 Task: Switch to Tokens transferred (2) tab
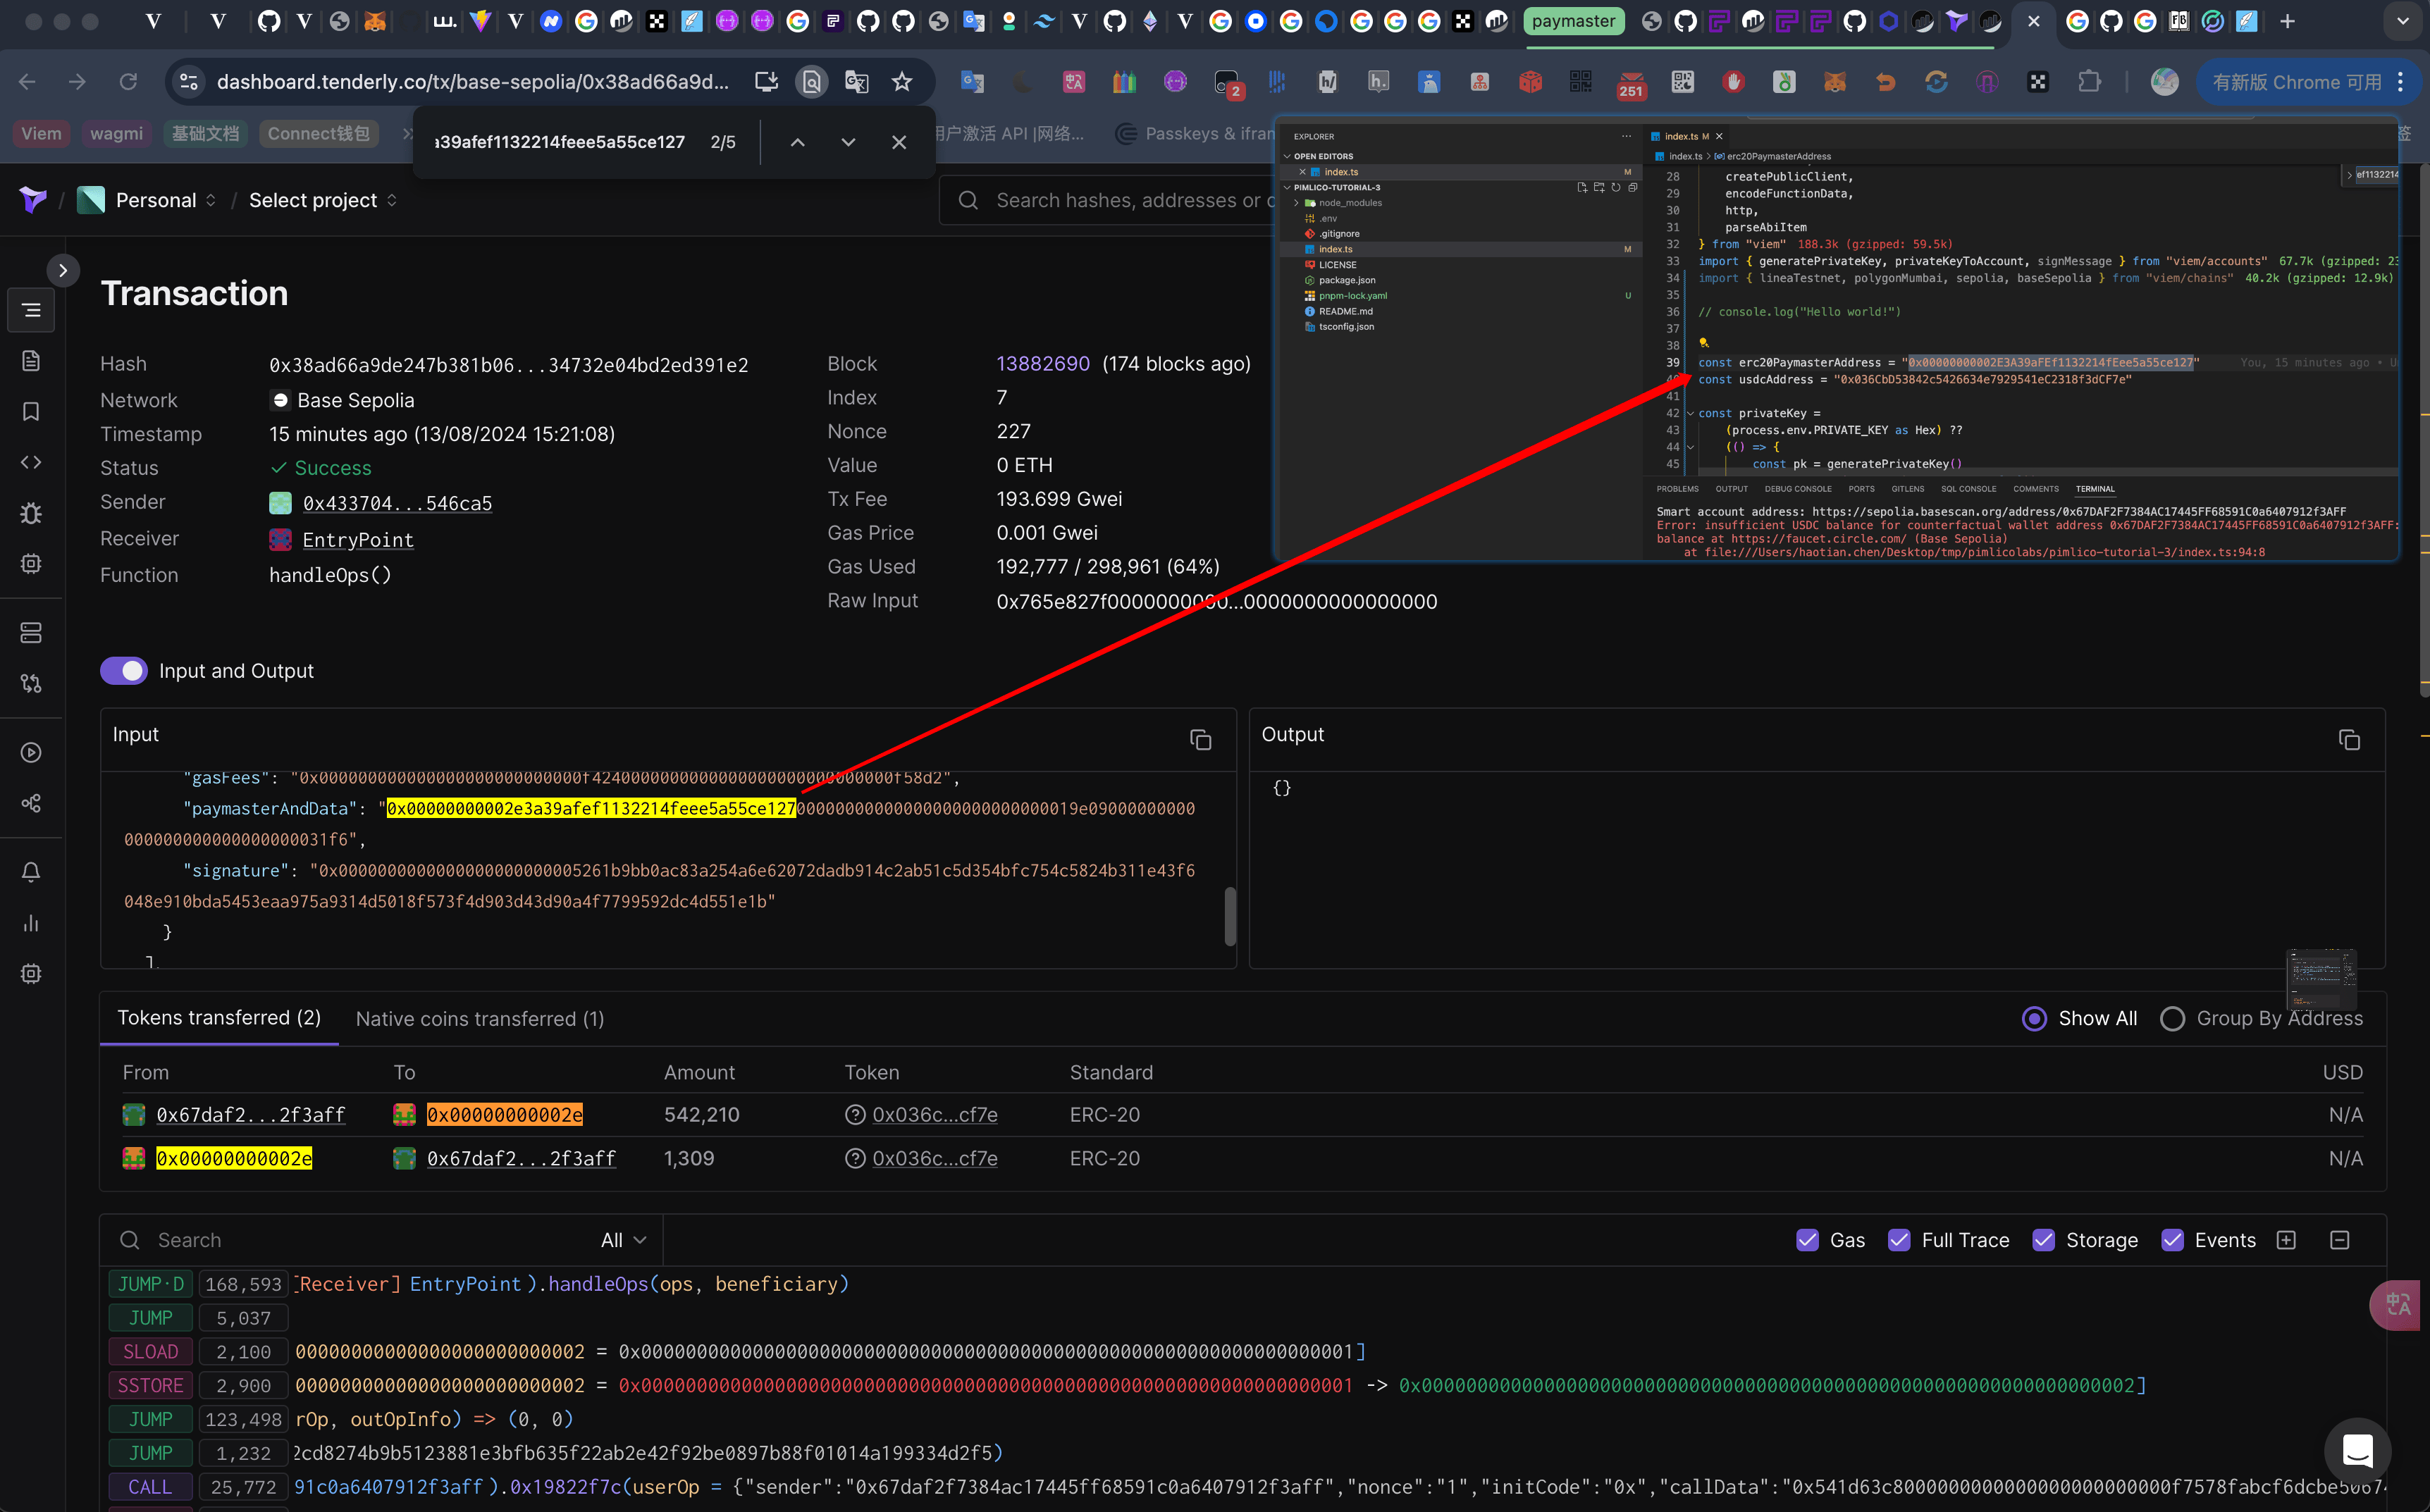[x=219, y=1018]
